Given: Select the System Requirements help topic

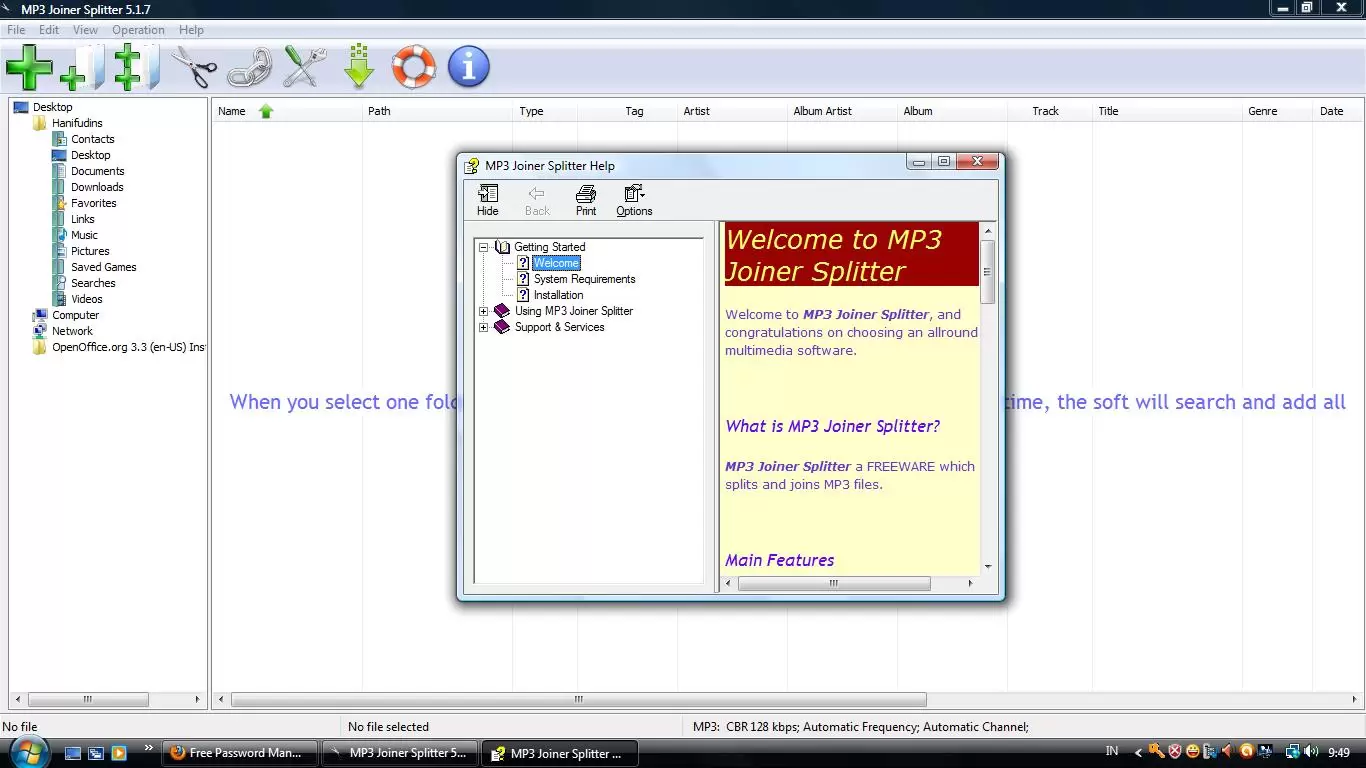Looking at the screenshot, I should point(585,279).
